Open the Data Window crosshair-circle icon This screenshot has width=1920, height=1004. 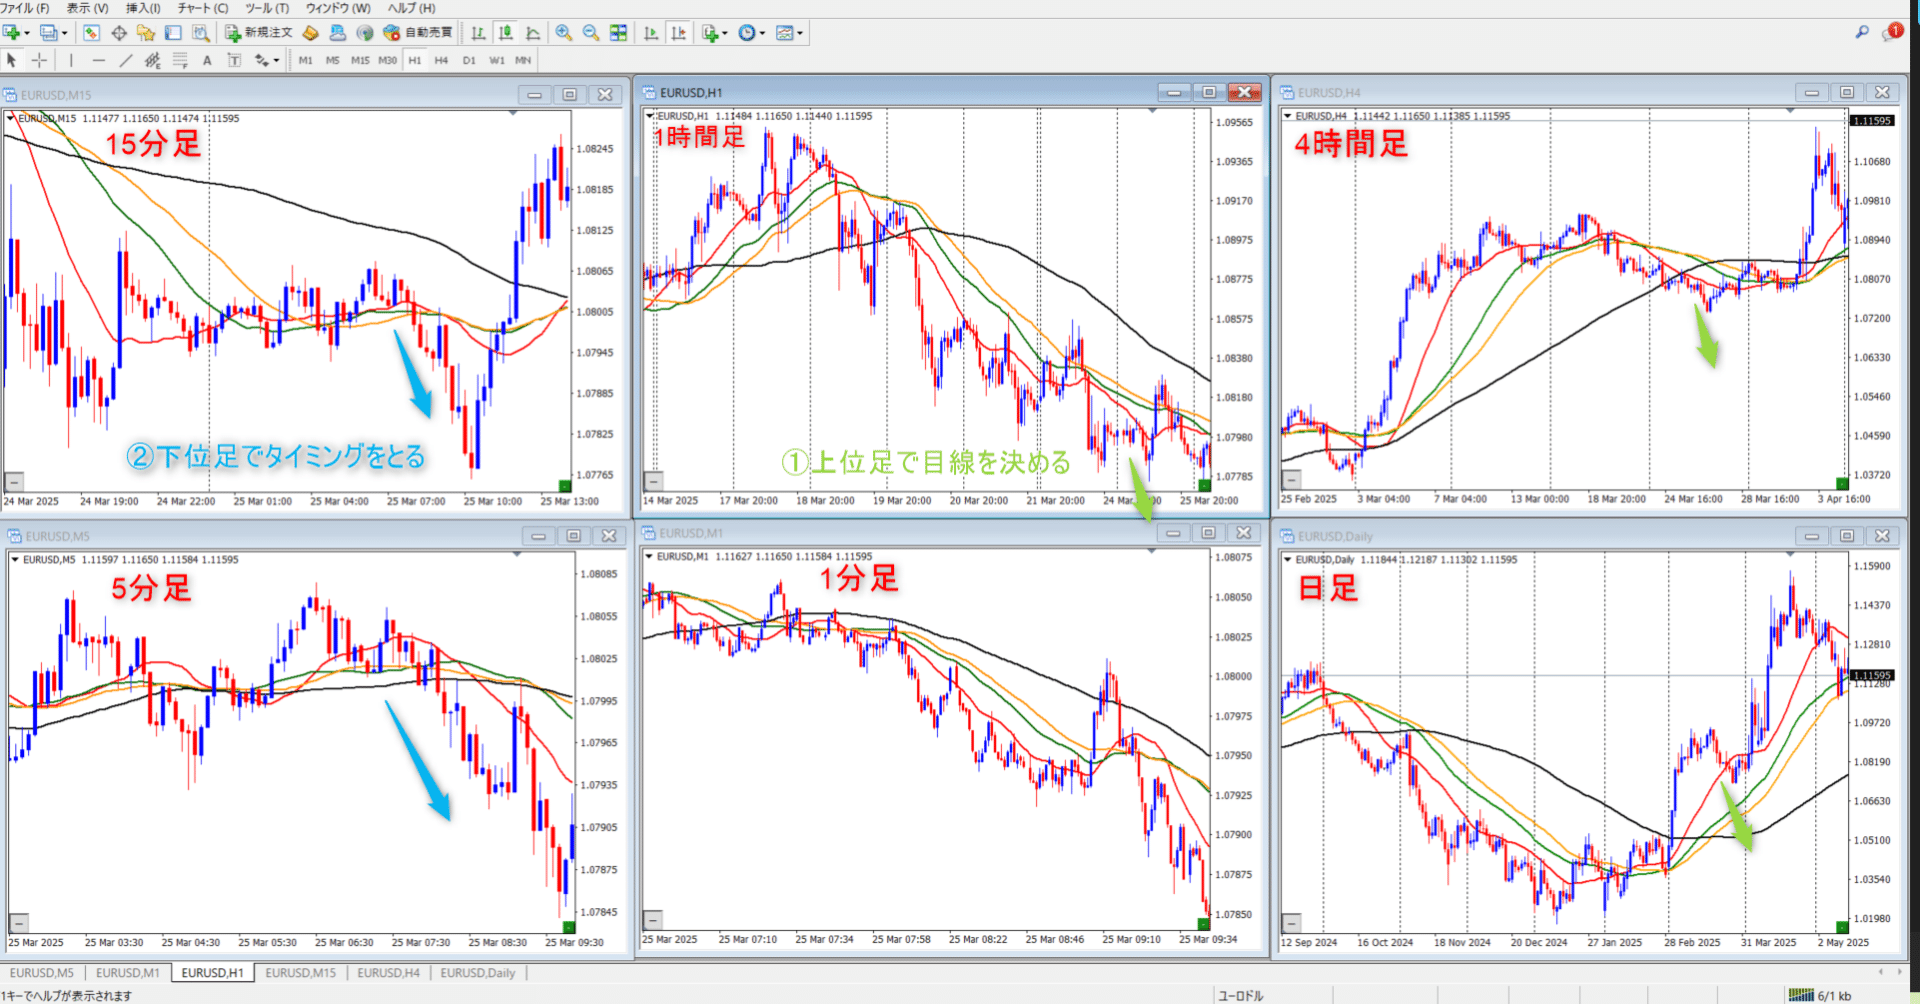click(x=119, y=33)
